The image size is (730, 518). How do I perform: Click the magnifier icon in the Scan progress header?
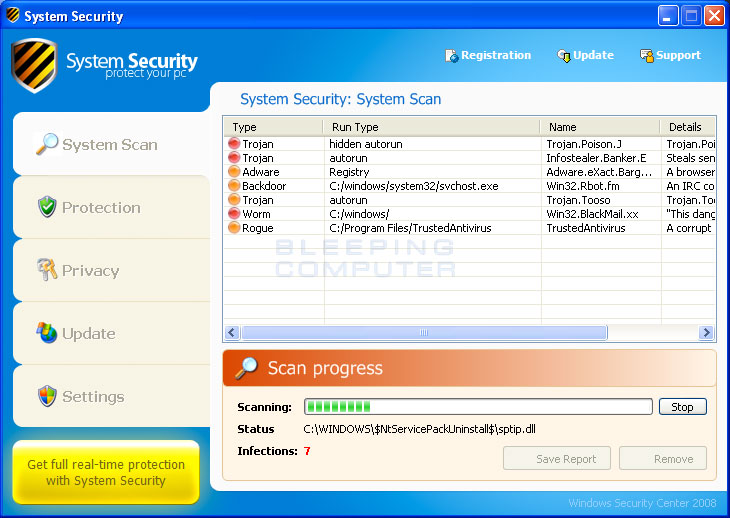point(246,368)
